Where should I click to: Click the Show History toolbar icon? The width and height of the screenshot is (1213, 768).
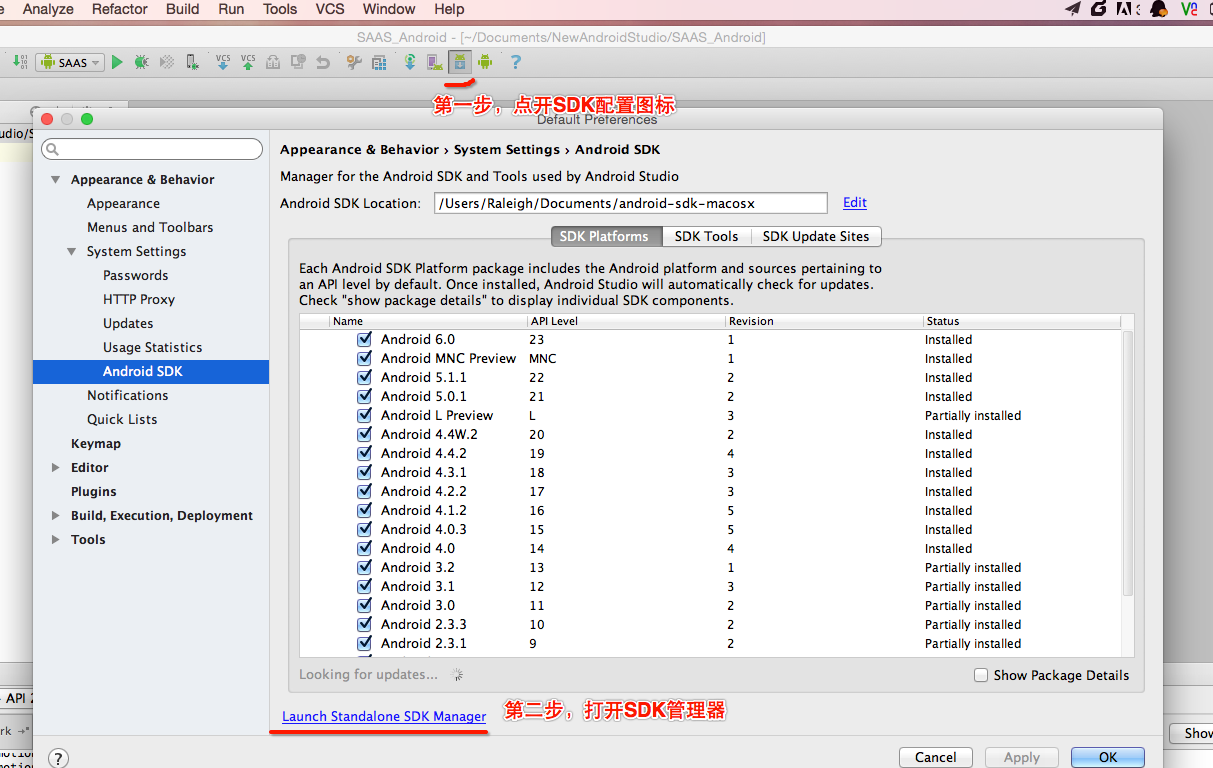coord(298,62)
